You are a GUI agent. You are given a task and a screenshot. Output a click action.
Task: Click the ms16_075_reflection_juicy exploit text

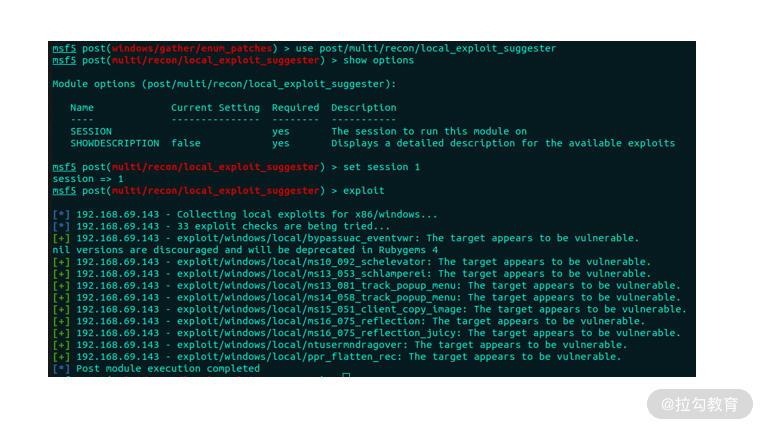pyautogui.click(x=318, y=333)
